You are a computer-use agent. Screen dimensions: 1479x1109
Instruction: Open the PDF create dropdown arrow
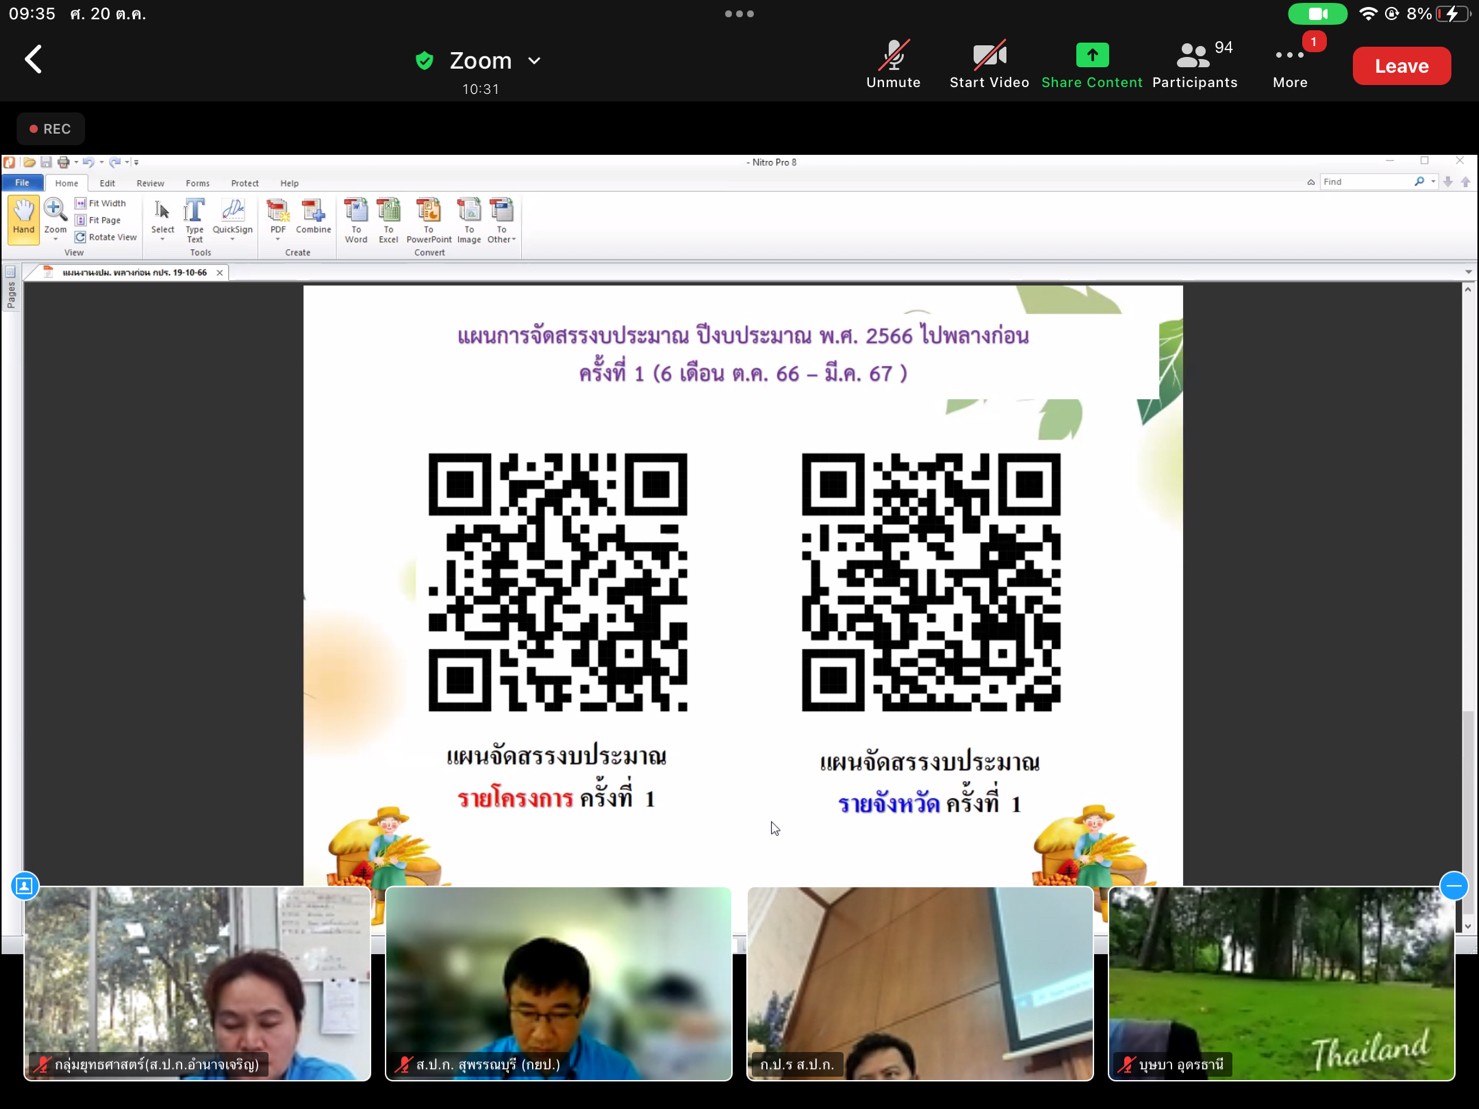(278, 240)
